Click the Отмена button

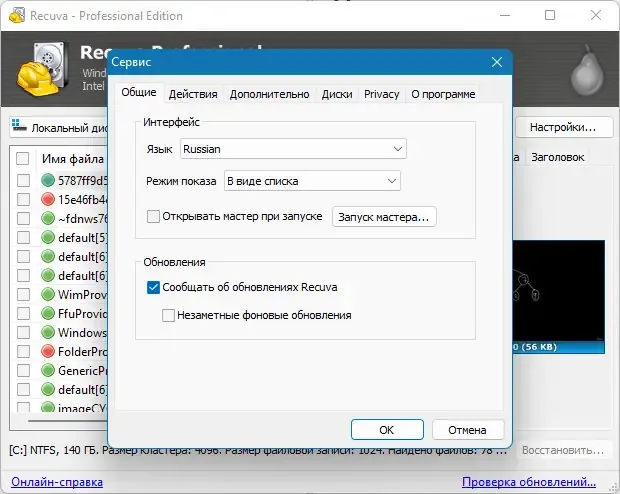click(468, 430)
